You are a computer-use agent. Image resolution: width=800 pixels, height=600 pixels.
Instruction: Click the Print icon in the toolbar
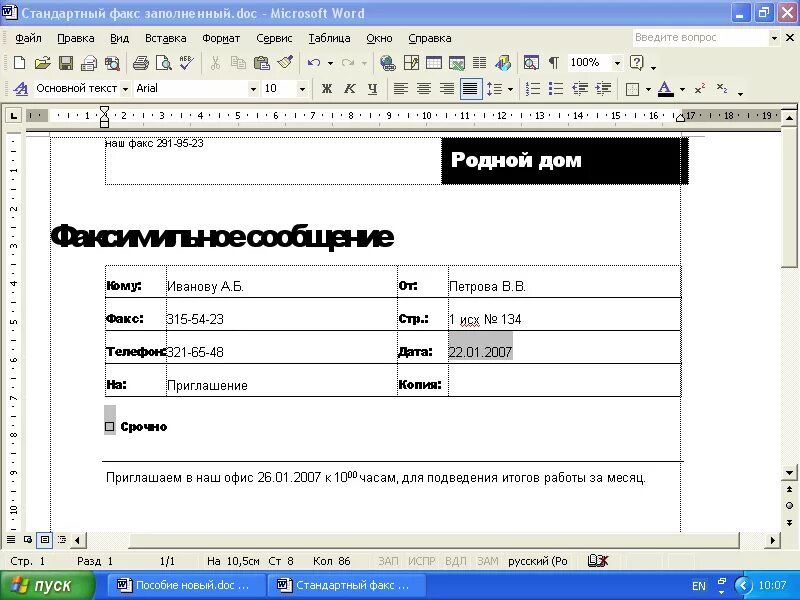pyautogui.click(x=140, y=63)
